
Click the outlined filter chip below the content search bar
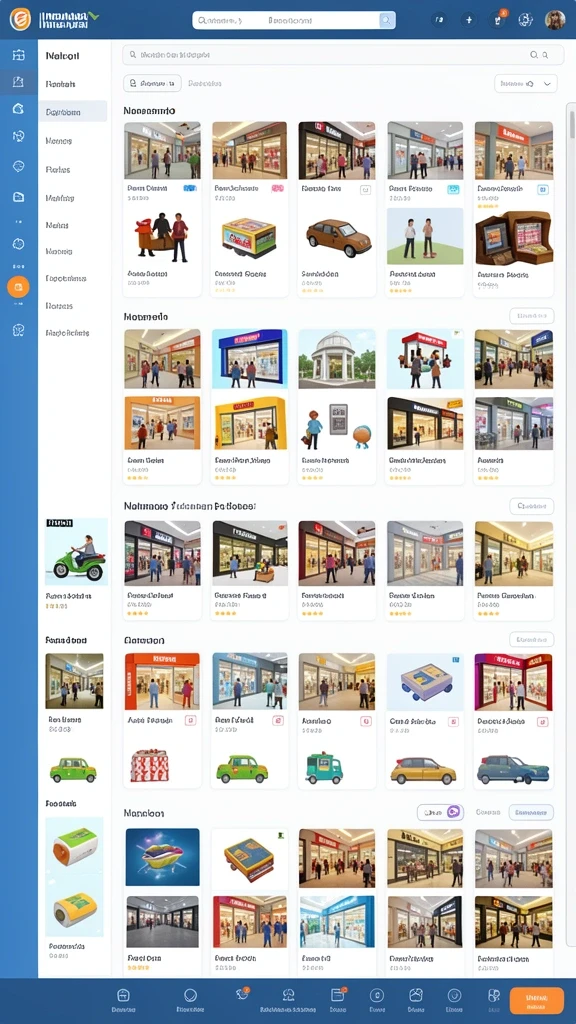tap(152, 84)
